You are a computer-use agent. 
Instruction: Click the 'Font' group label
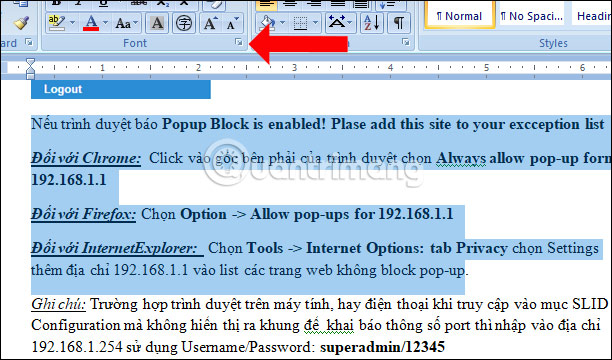[x=135, y=43]
